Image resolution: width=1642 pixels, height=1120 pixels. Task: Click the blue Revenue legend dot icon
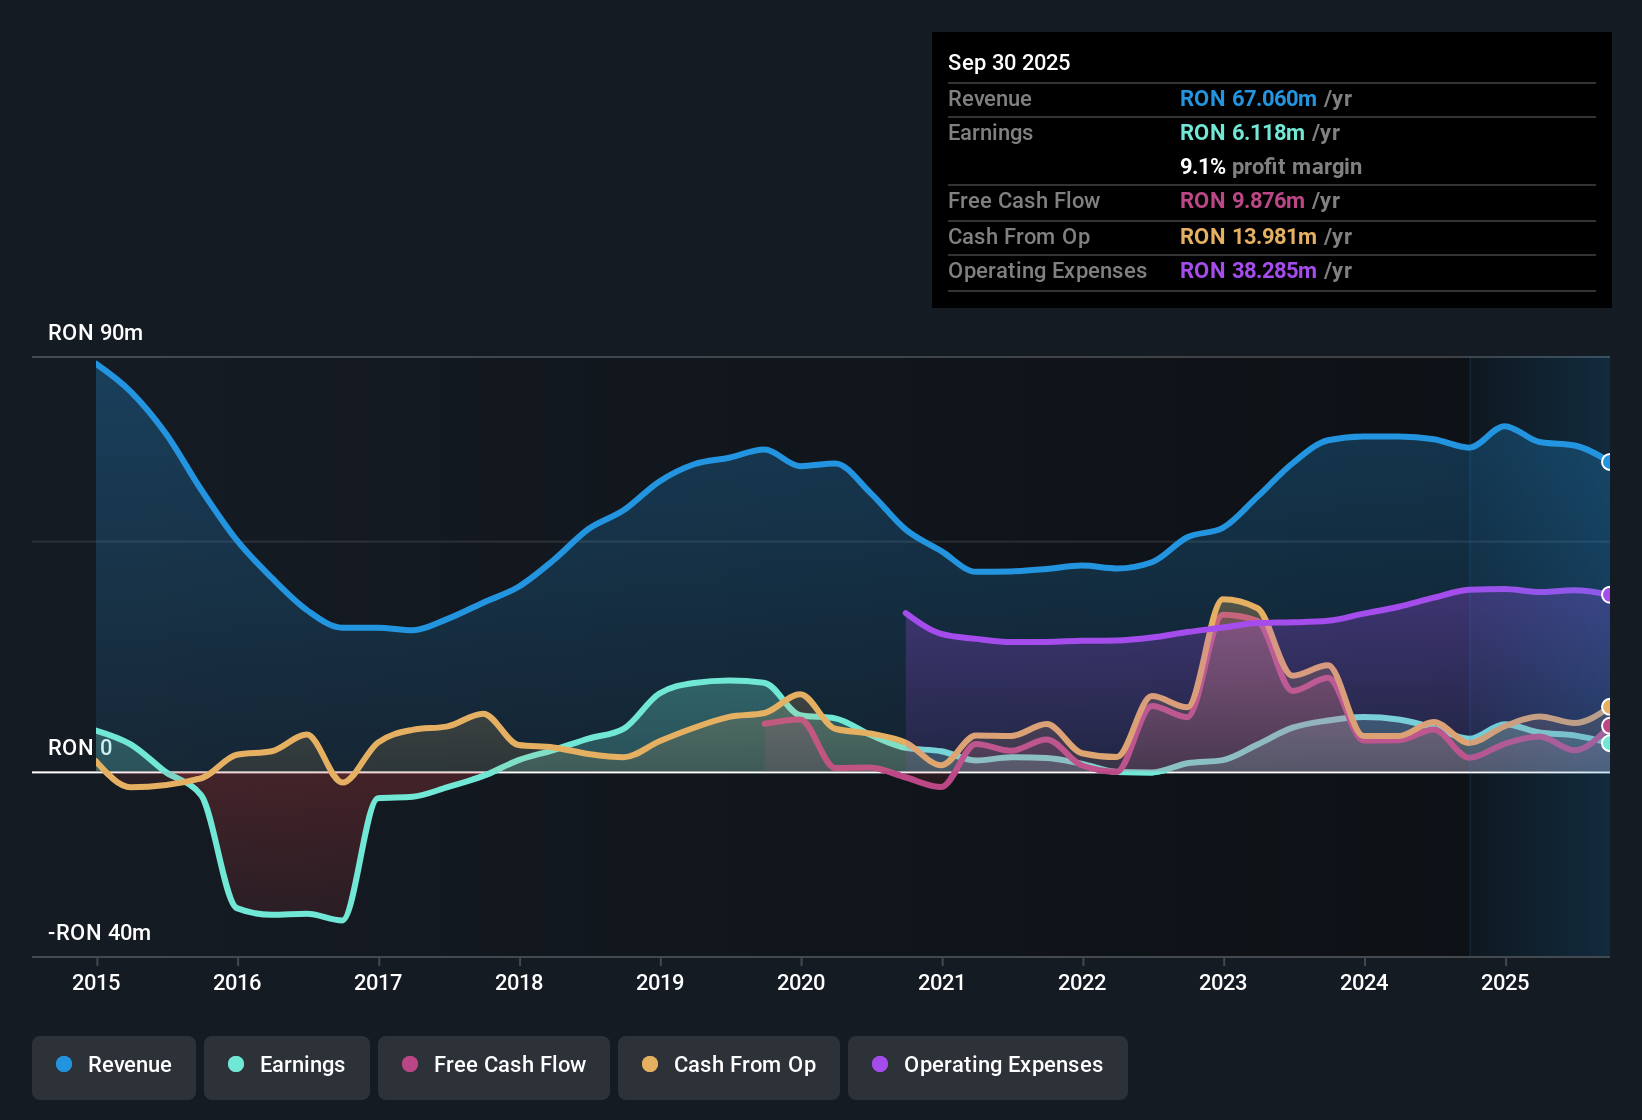(62, 1065)
